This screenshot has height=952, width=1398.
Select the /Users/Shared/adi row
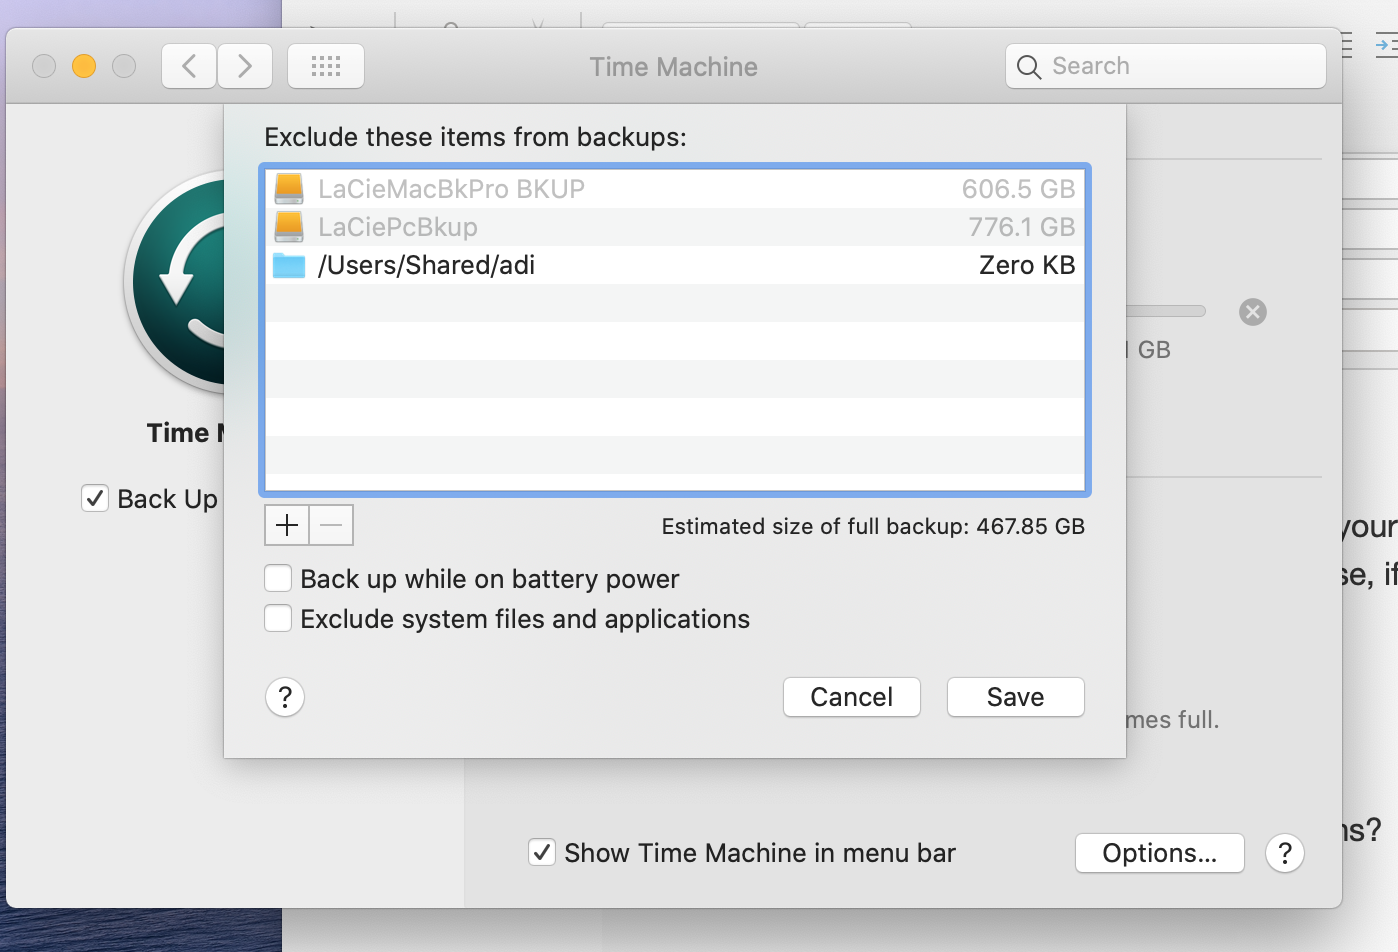tap(675, 265)
